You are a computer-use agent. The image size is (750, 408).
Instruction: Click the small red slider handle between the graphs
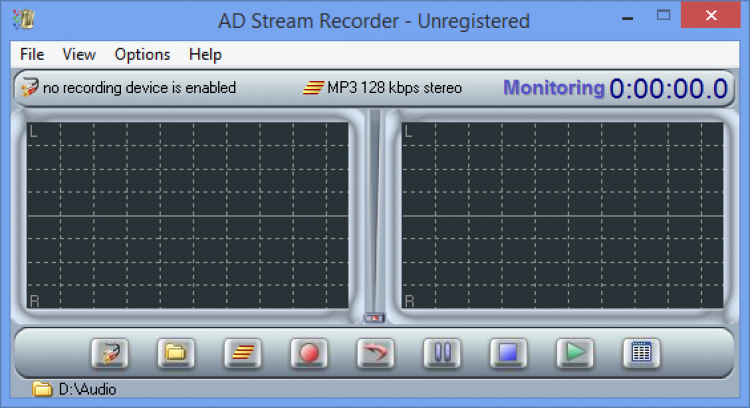(374, 318)
